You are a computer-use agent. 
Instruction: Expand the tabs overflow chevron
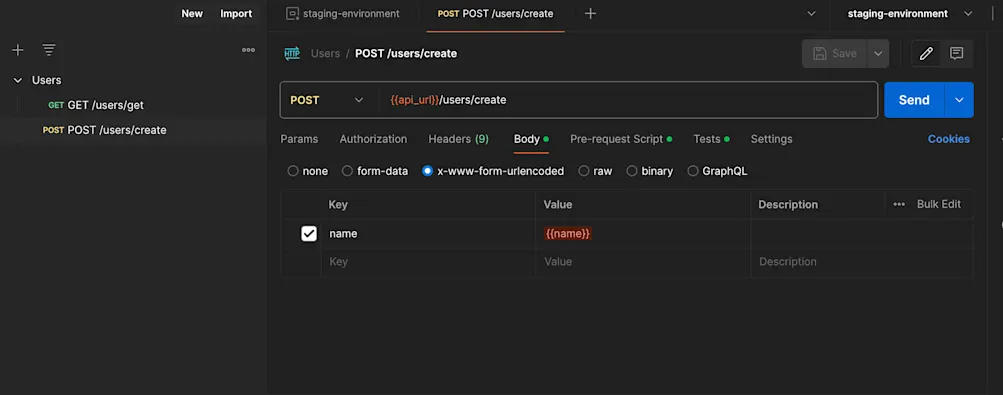(812, 13)
